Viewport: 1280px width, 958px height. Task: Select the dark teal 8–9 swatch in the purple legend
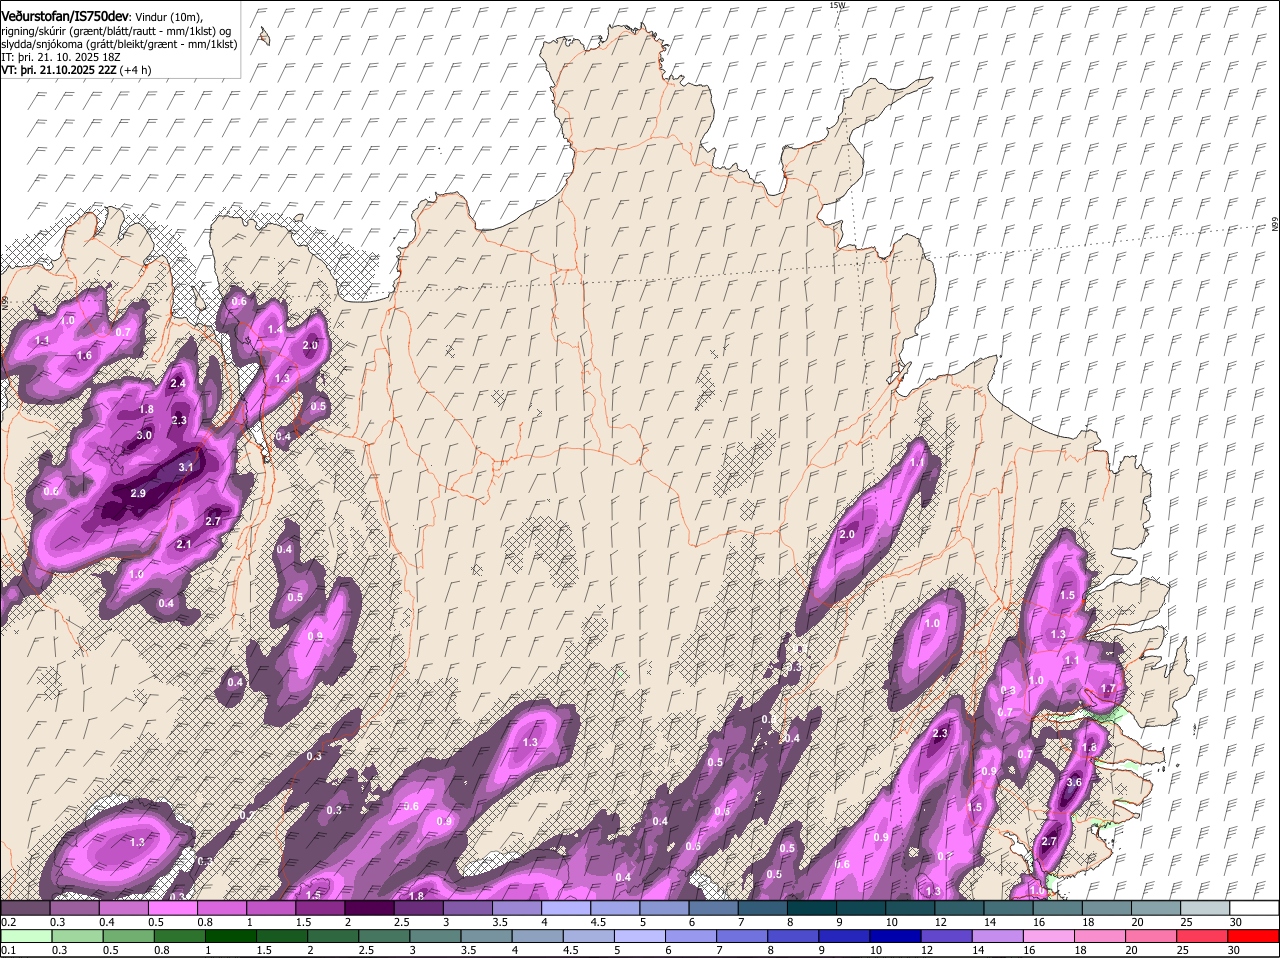pyautogui.click(x=814, y=908)
